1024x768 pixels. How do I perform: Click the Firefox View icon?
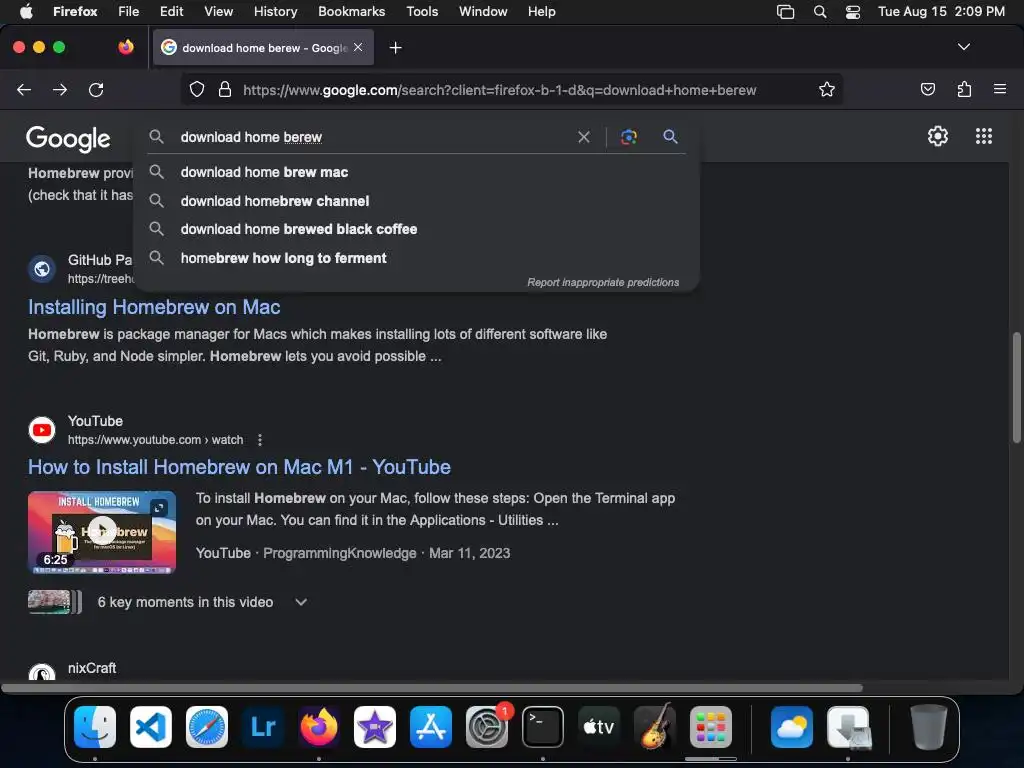[x=126, y=47]
